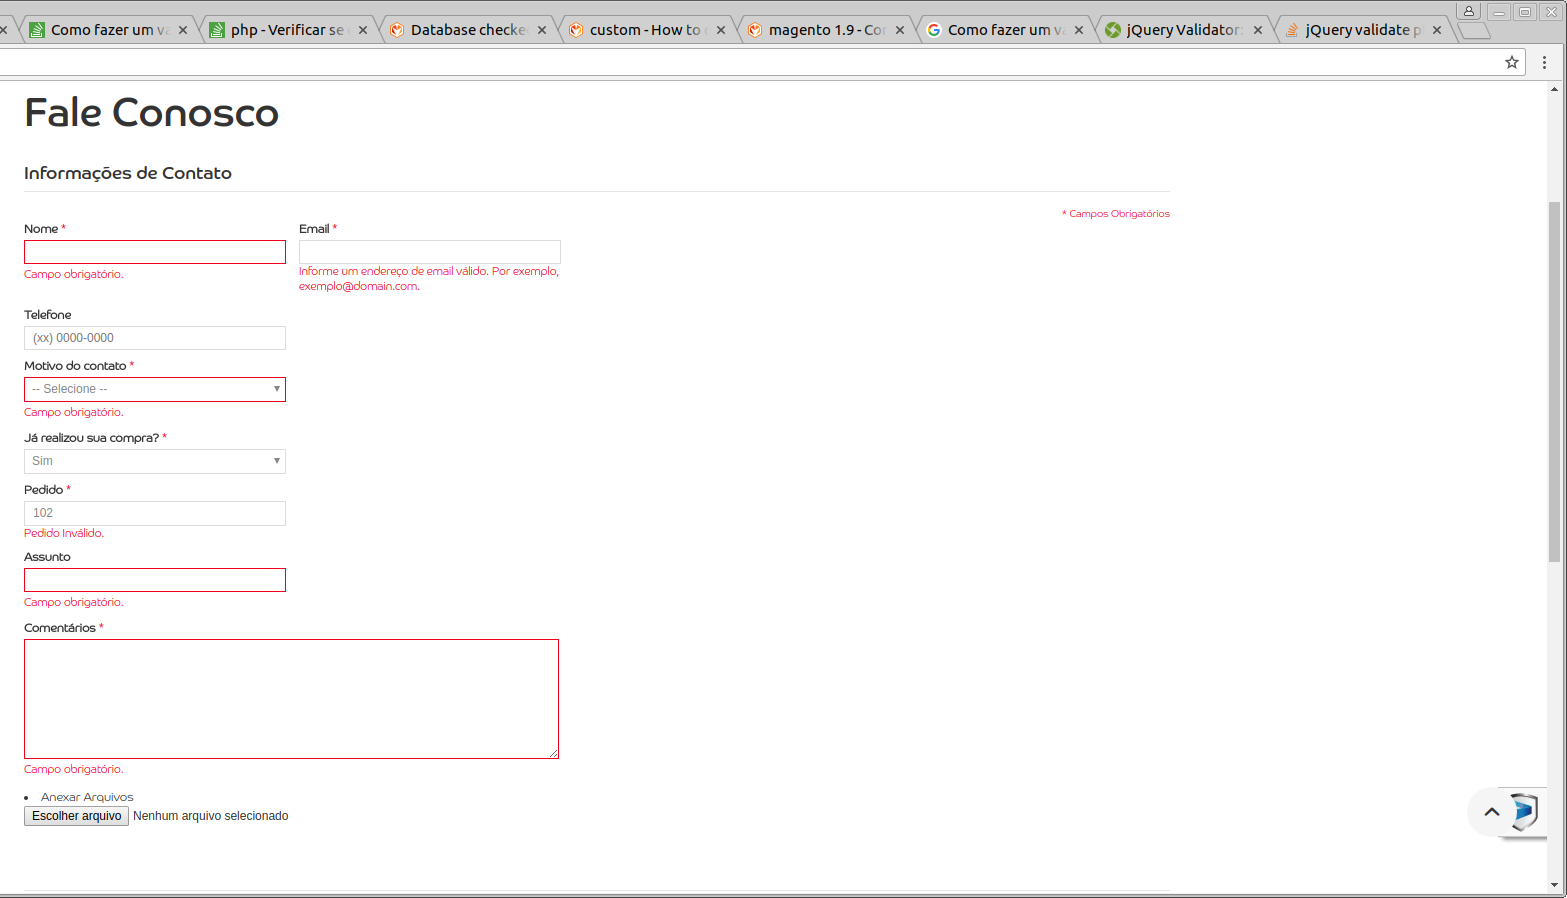The width and height of the screenshot is (1567, 898).
Task: Click the Email input field
Action: click(x=430, y=252)
